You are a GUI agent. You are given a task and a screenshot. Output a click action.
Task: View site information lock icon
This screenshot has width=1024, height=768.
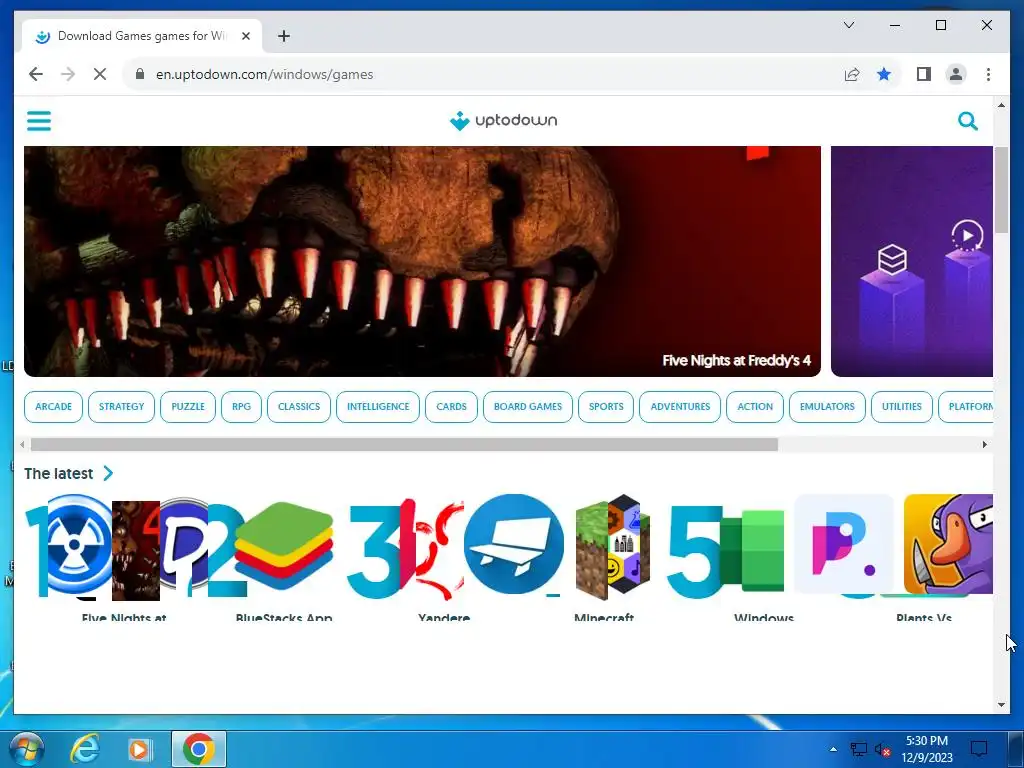click(139, 74)
